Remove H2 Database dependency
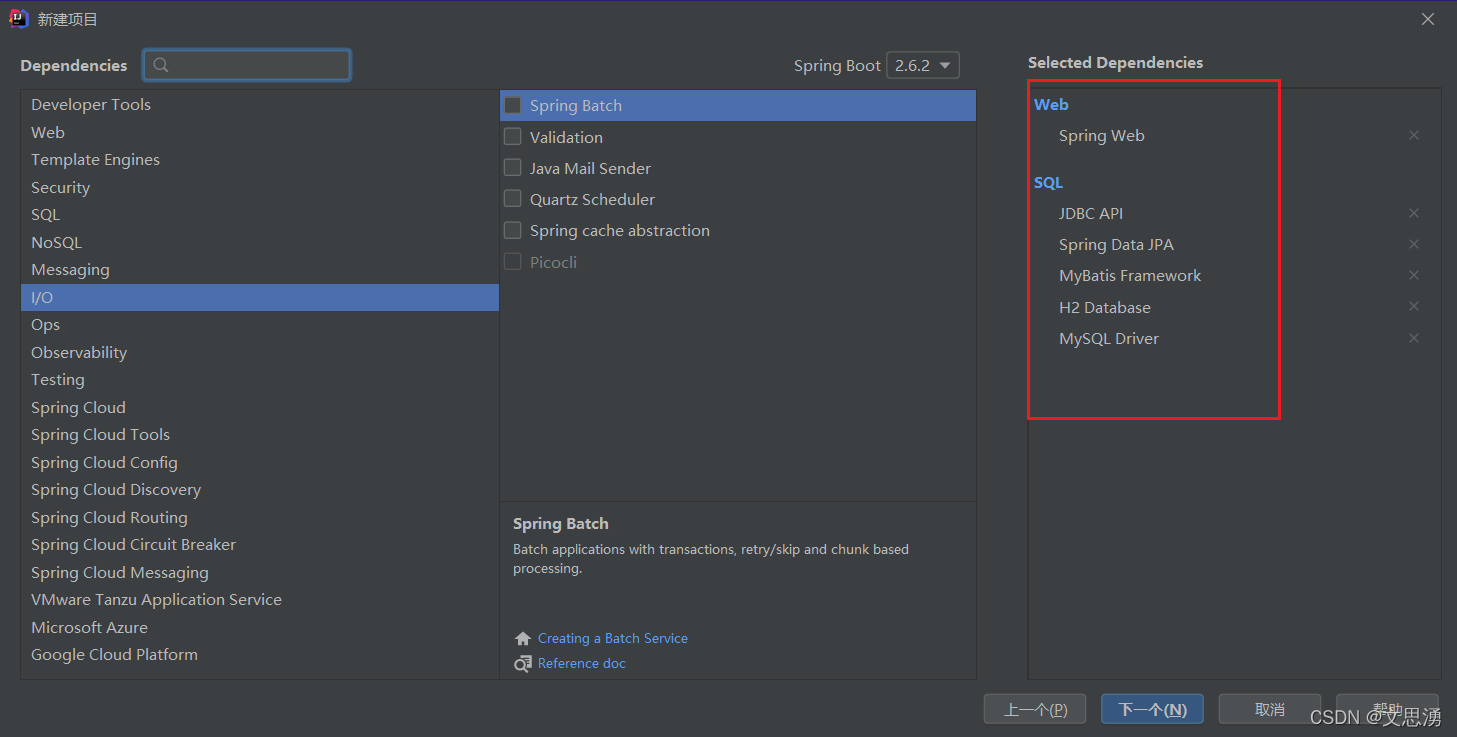 point(1414,307)
